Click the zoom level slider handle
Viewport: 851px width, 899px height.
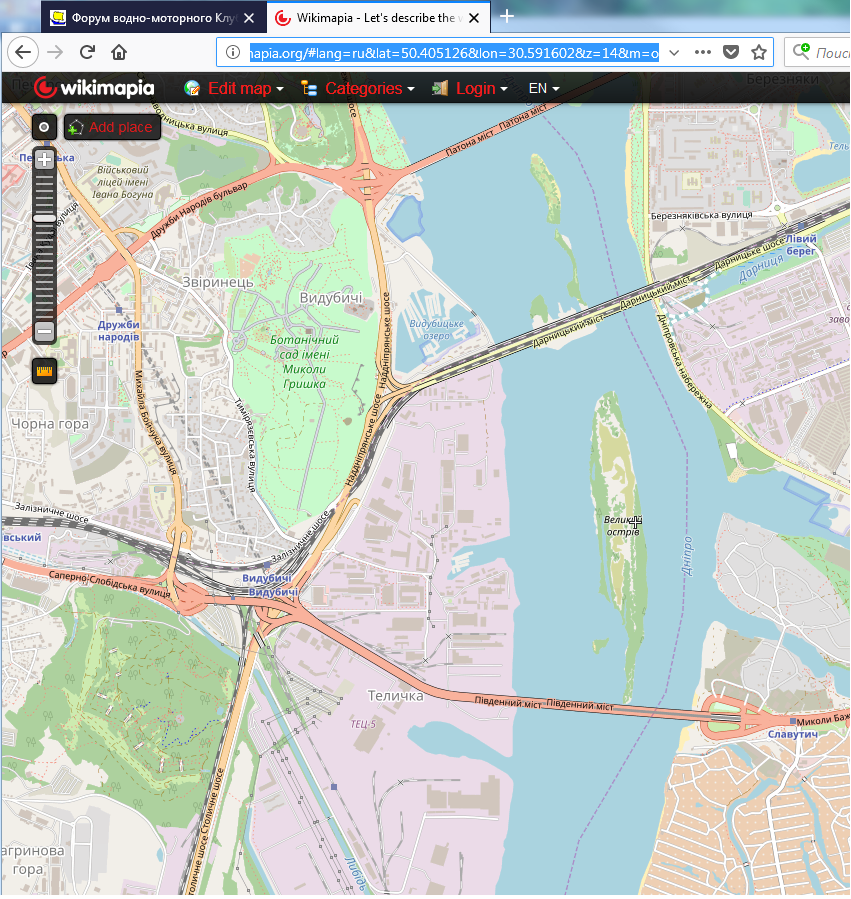(44, 217)
